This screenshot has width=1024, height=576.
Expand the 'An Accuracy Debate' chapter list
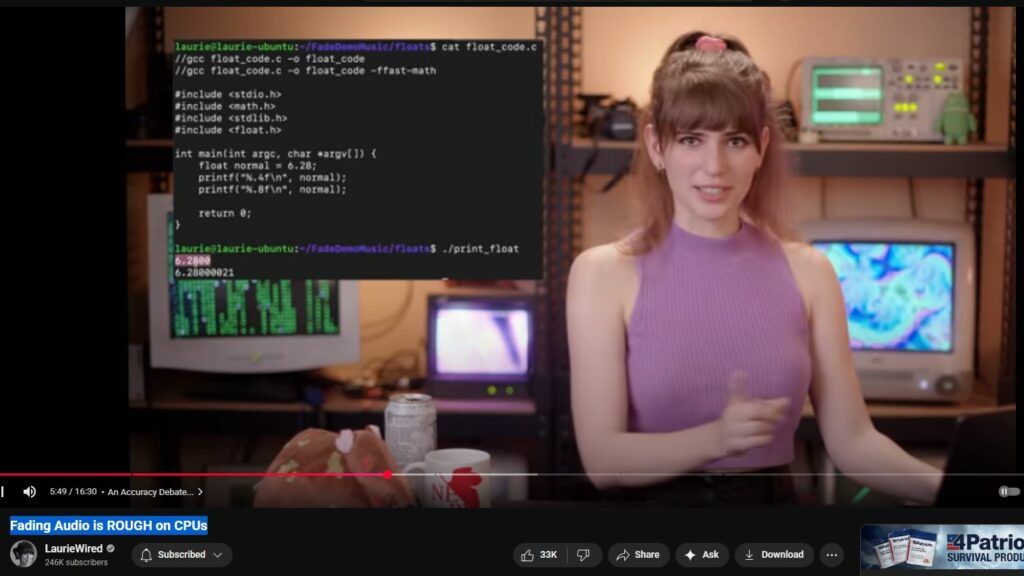pos(155,492)
